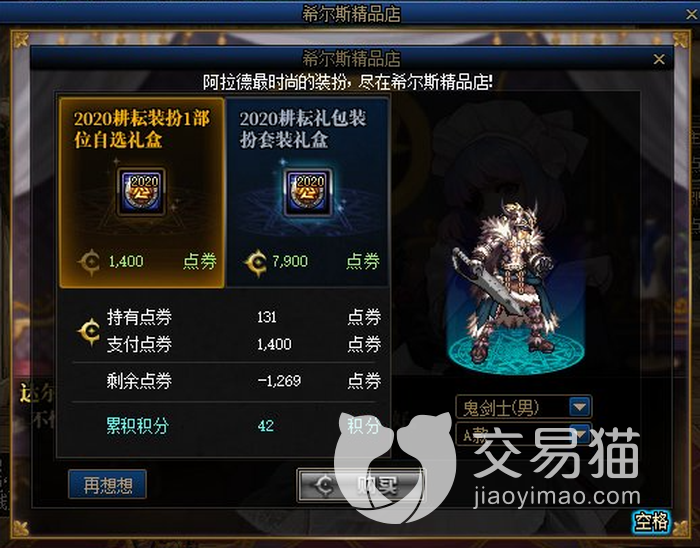
Task: Open the 鬼剑士(男) class dropdown arrow
Action: point(580,407)
